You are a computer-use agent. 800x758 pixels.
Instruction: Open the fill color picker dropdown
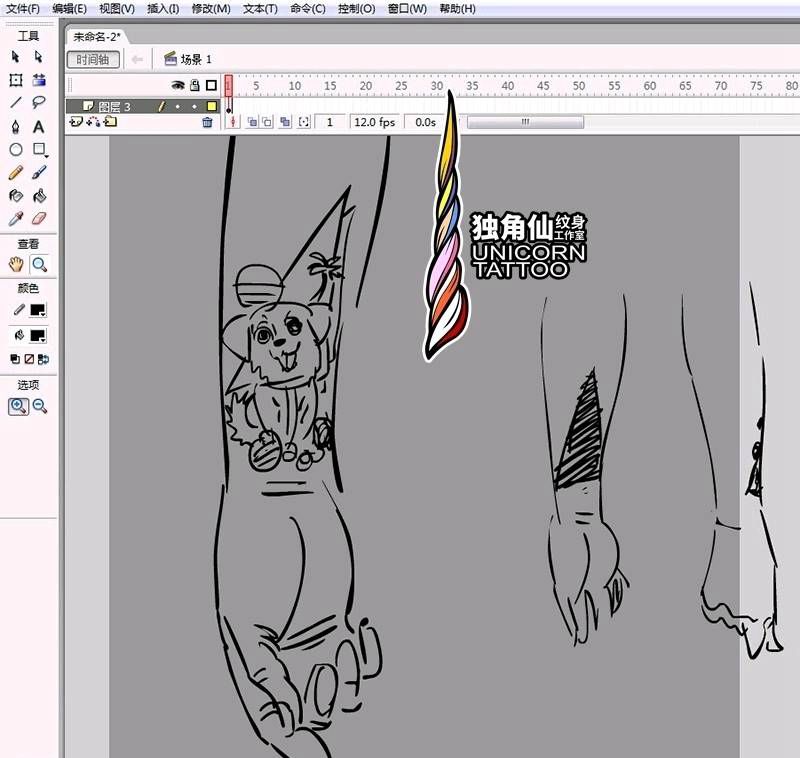(x=37, y=336)
